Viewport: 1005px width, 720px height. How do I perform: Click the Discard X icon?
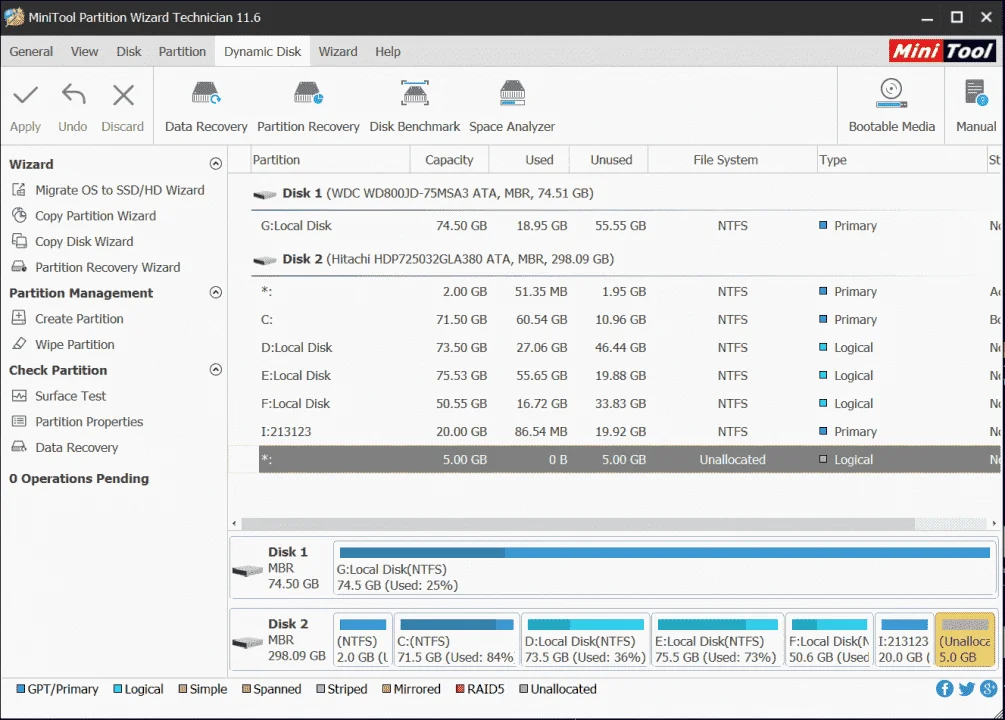123,96
